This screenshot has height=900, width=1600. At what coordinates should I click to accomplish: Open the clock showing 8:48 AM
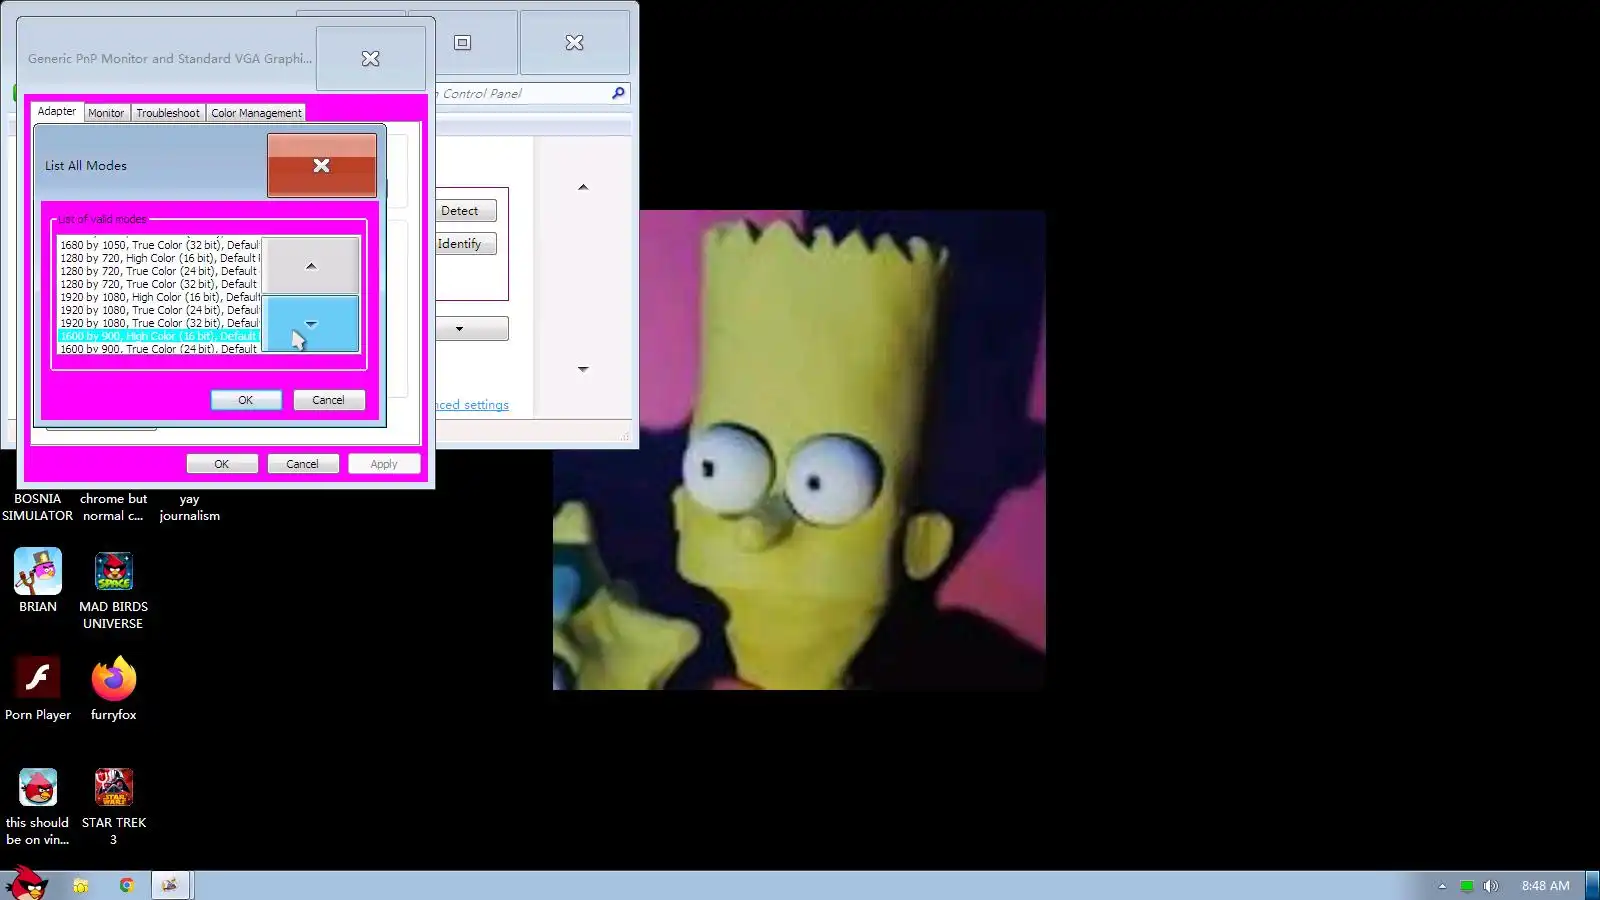click(1545, 886)
